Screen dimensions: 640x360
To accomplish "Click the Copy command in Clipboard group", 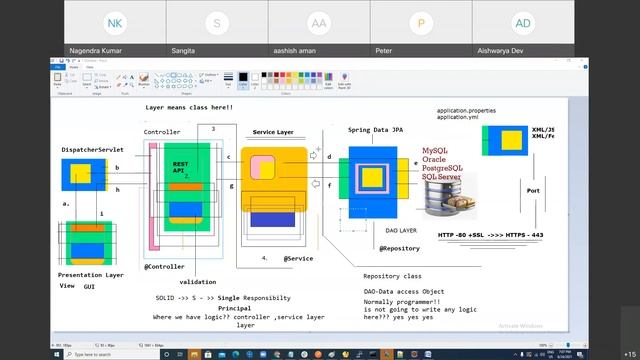I will (x=71, y=81).
